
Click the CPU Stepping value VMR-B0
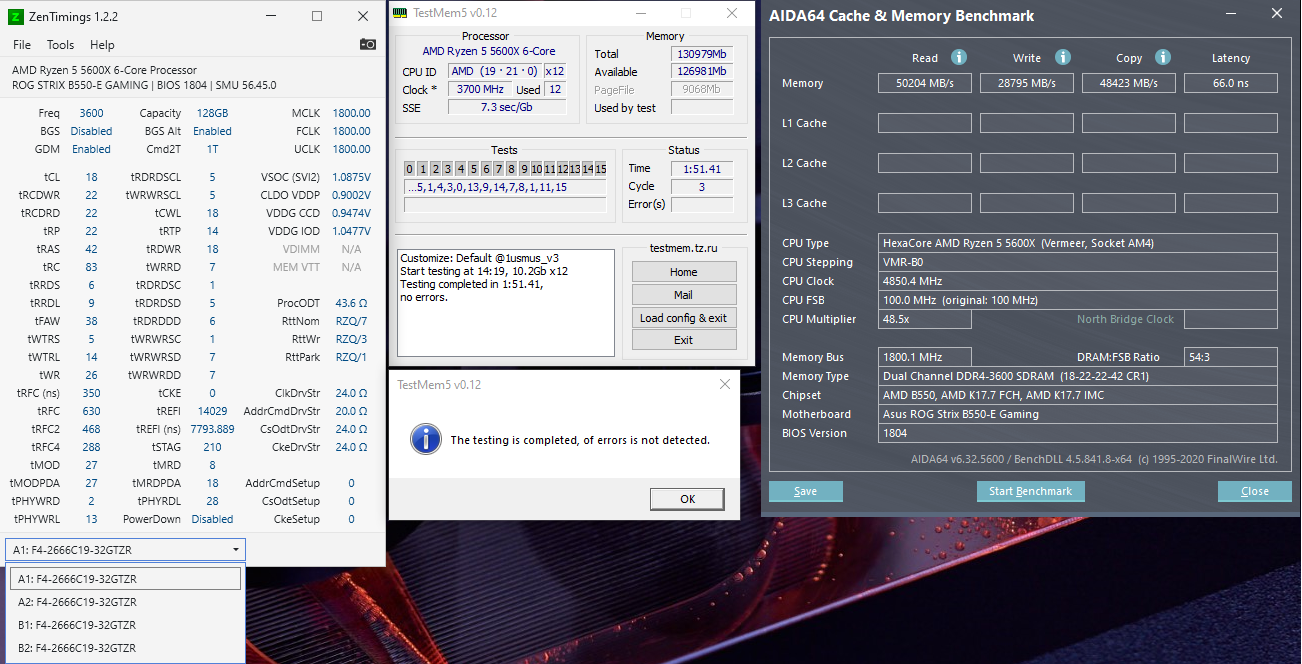click(x=1078, y=262)
